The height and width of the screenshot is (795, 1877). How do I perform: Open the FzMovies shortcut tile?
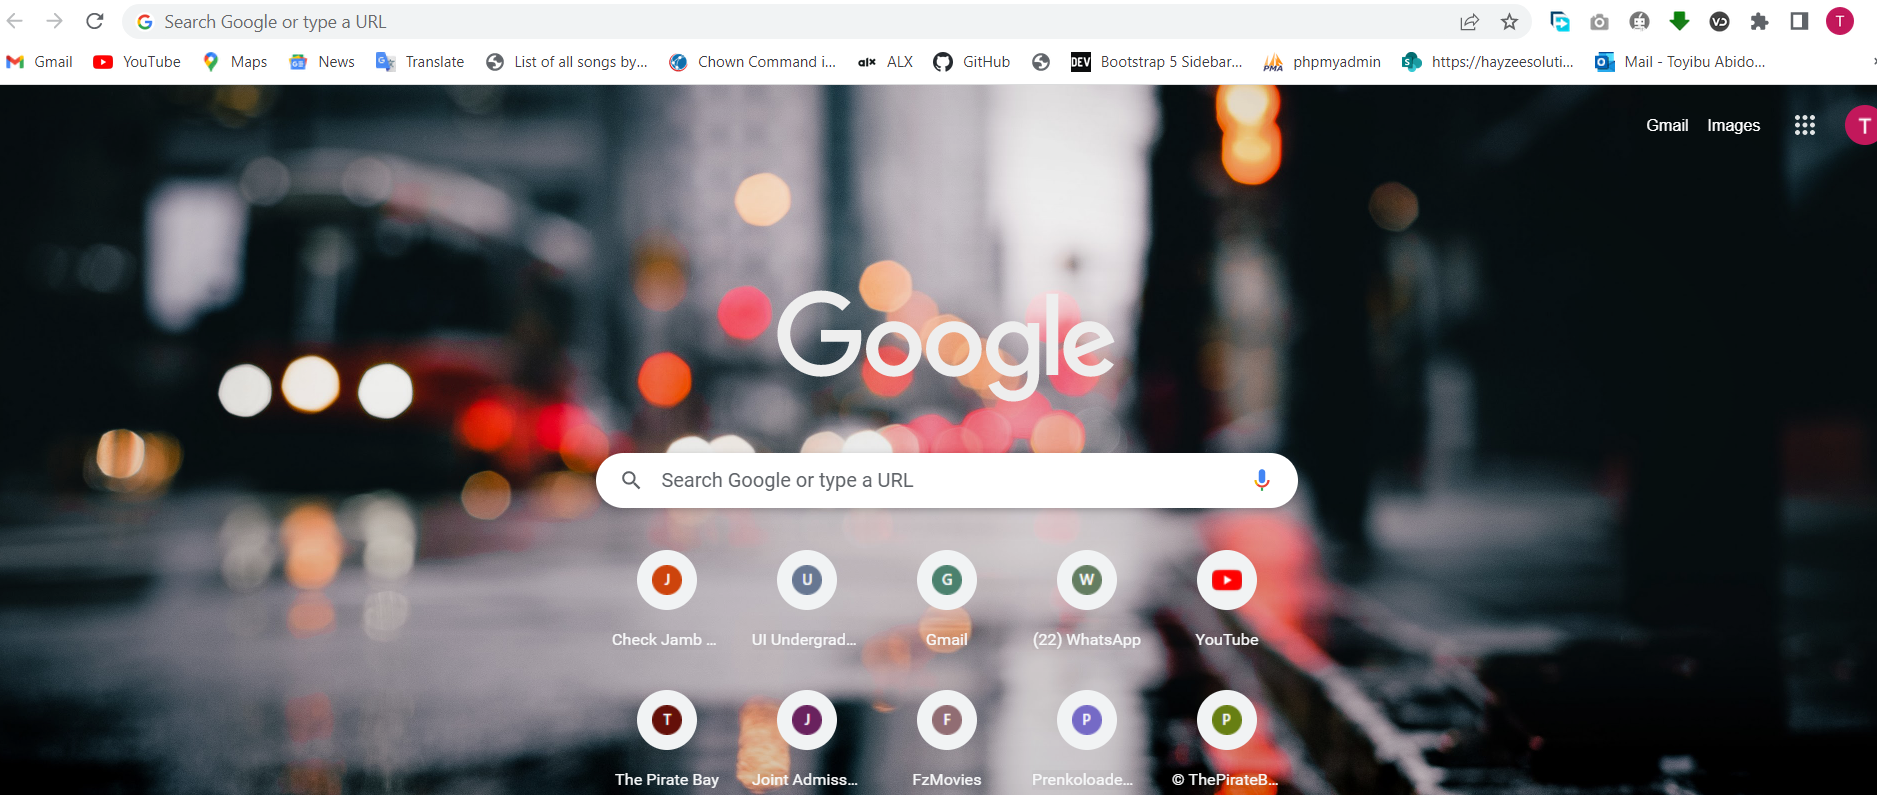click(947, 740)
